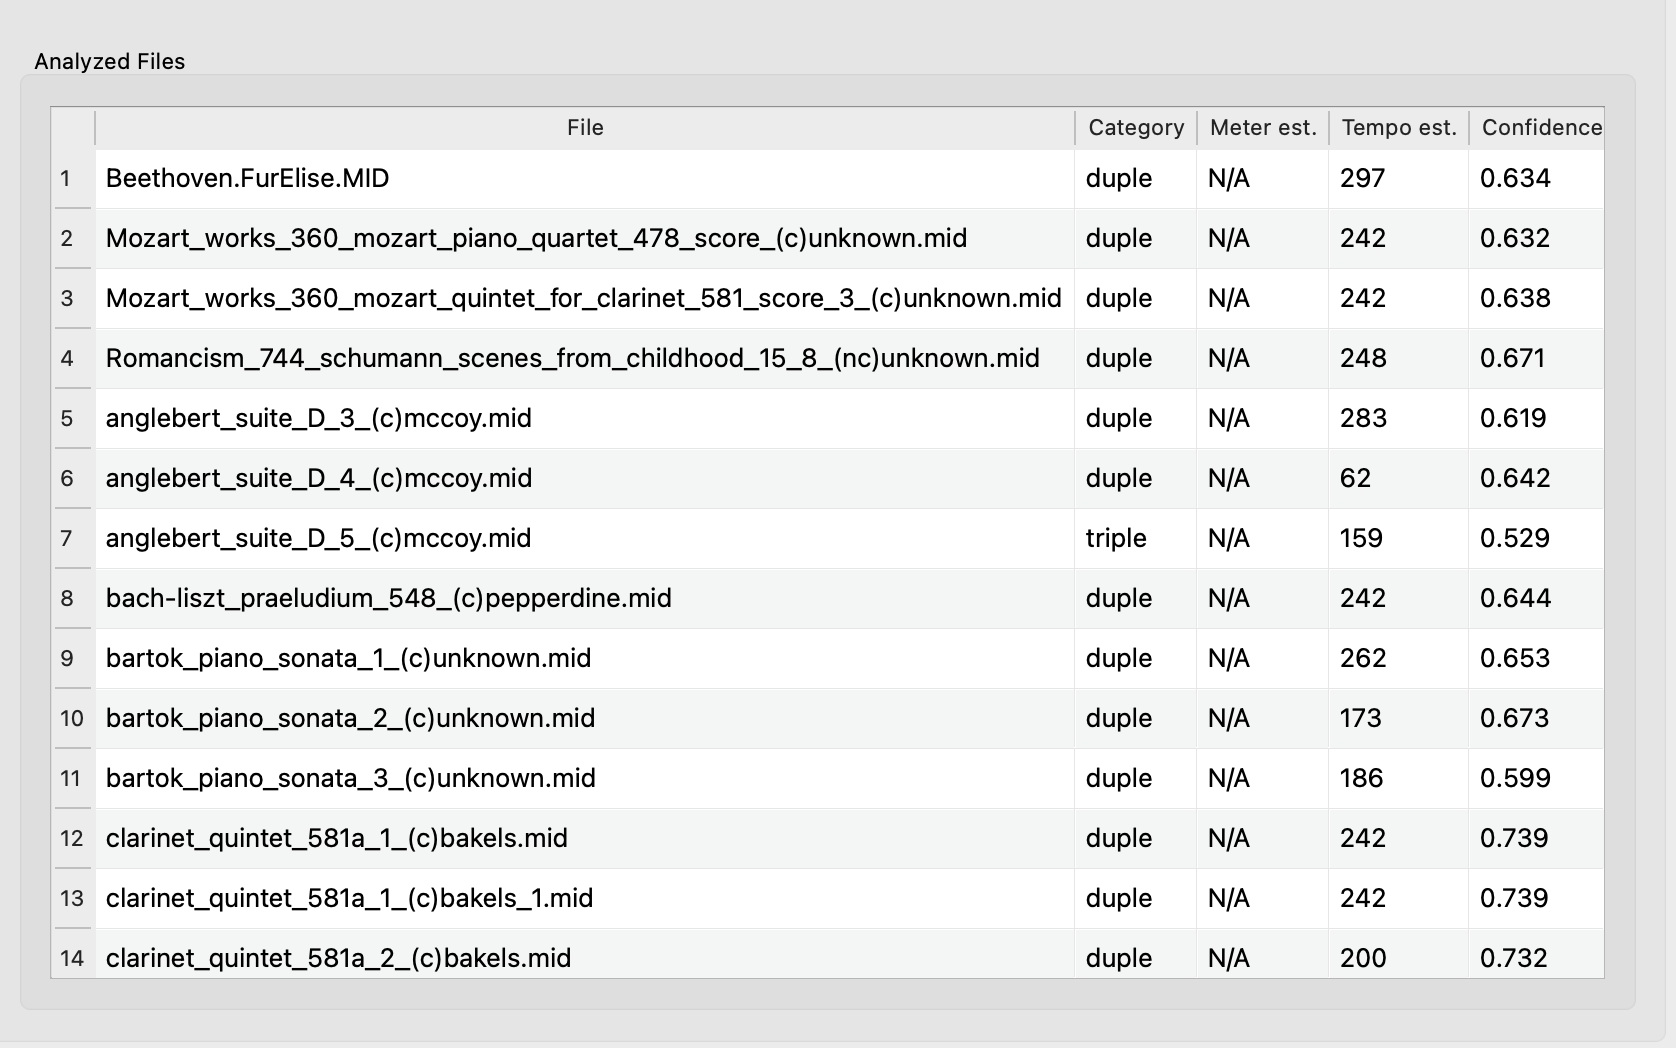Click the Confidence column header
The image size is (1676, 1048).
[x=1540, y=128]
